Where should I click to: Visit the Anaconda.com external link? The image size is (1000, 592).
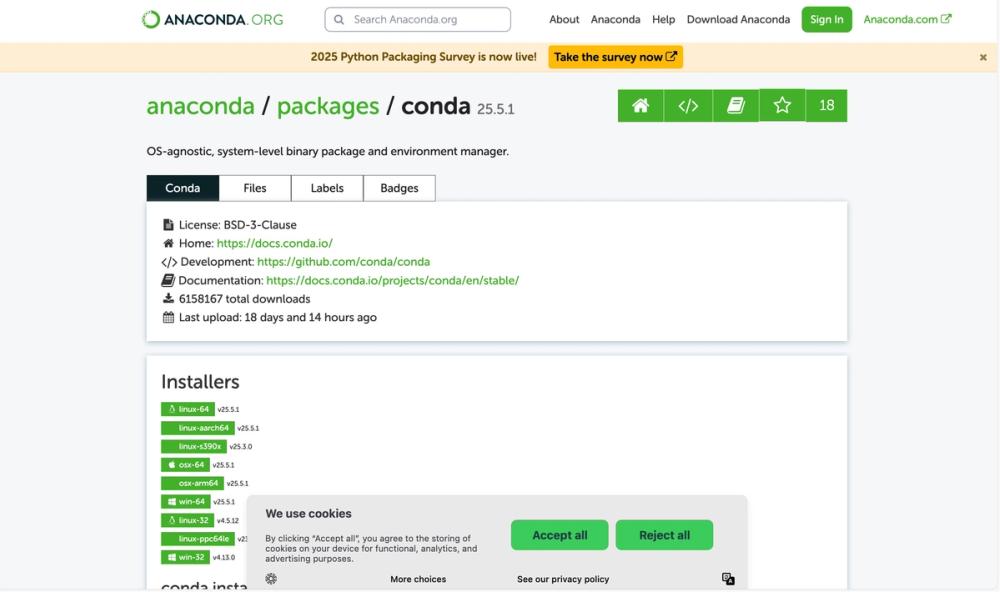click(907, 20)
